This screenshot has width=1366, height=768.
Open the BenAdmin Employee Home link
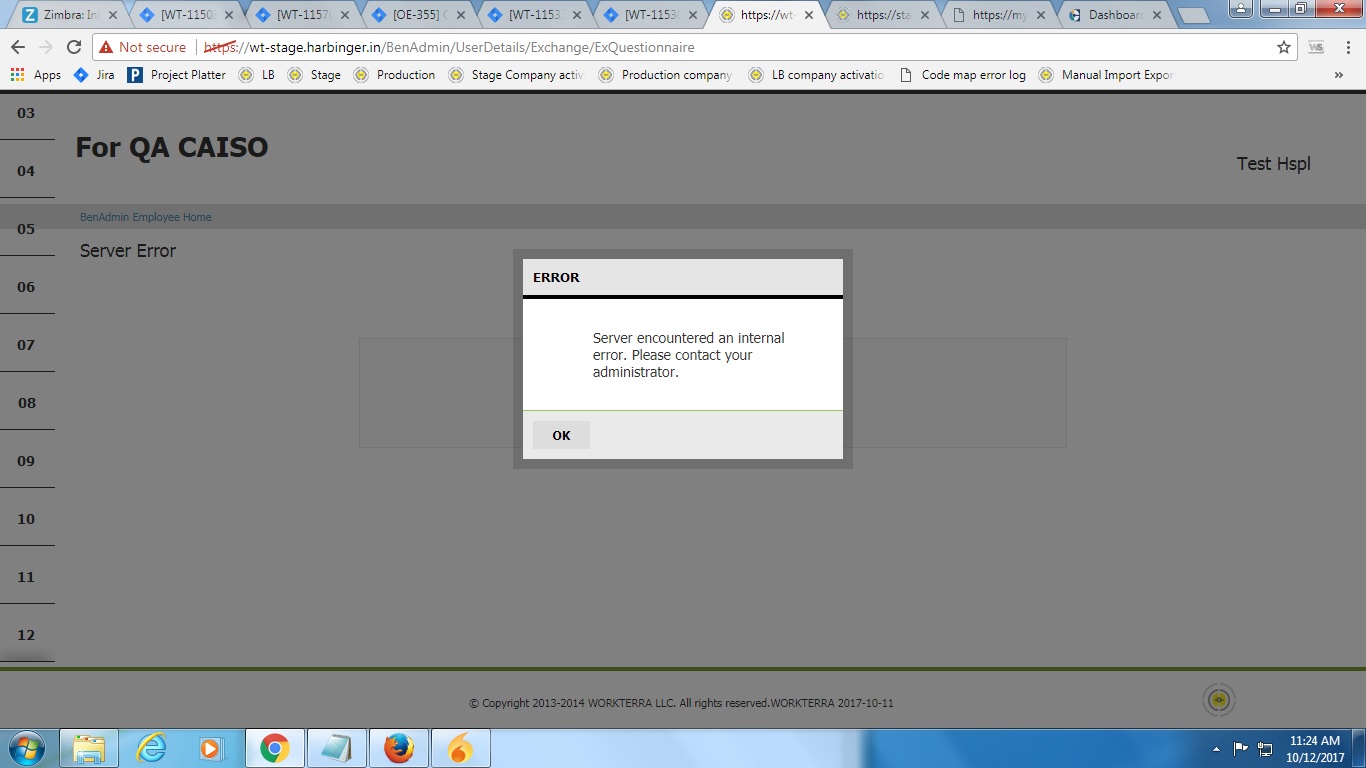pos(146,217)
